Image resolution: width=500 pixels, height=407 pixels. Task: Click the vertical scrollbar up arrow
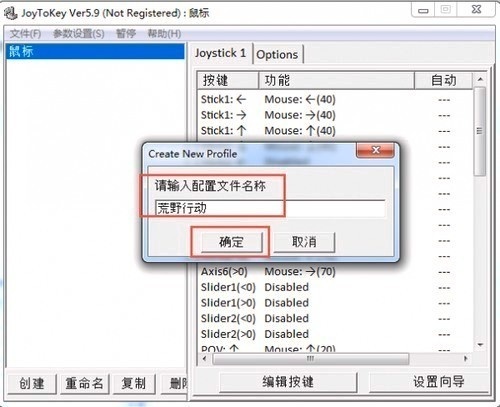pyautogui.click(x=480, y=79)
